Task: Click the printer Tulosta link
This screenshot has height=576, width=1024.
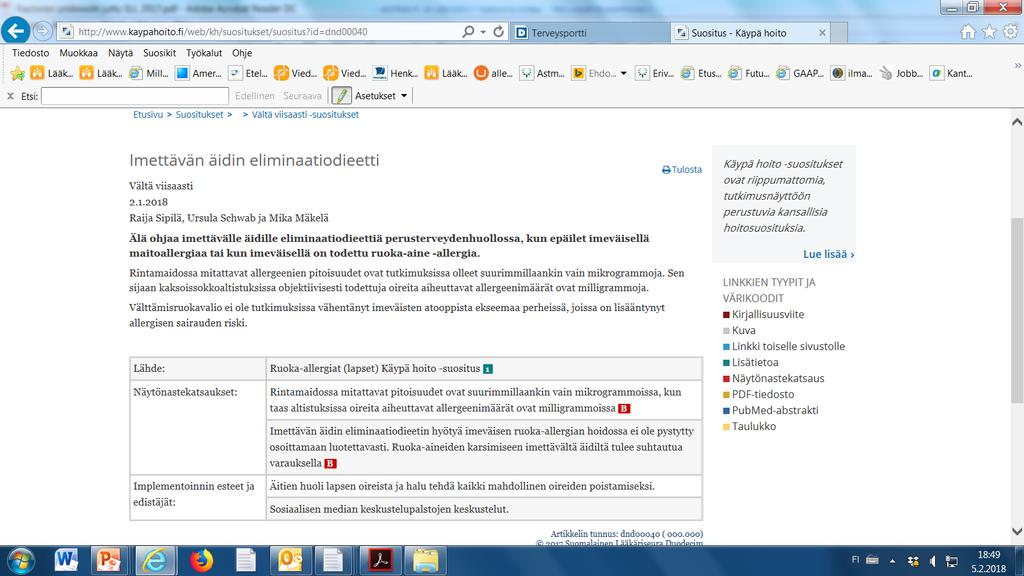Action: (682, 169)
